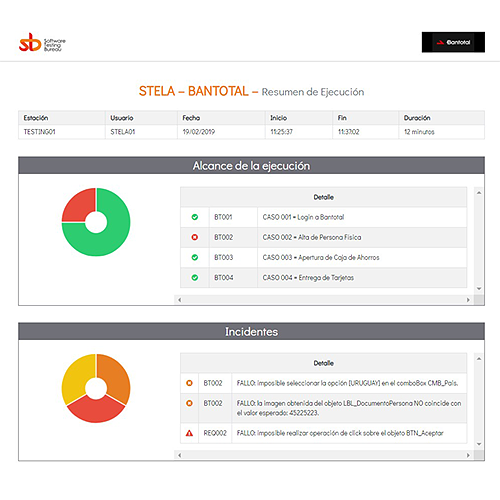Click the Software Testing Bureau logo
Image resolution: width=500 pixels, height=500 pixels.
coord(42,42)
